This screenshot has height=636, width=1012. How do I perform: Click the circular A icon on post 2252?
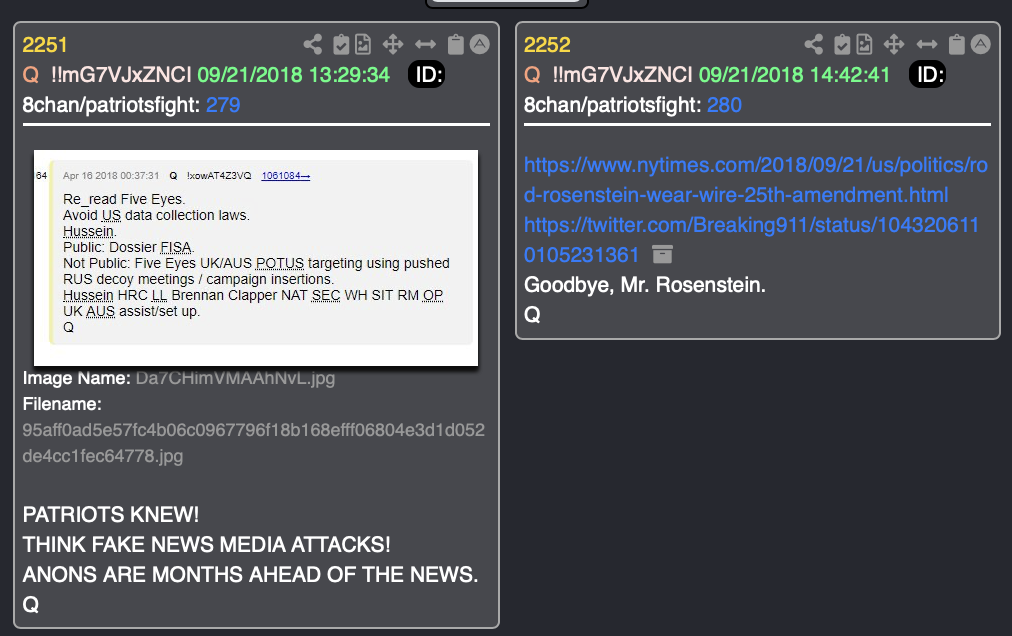point(980,45)
